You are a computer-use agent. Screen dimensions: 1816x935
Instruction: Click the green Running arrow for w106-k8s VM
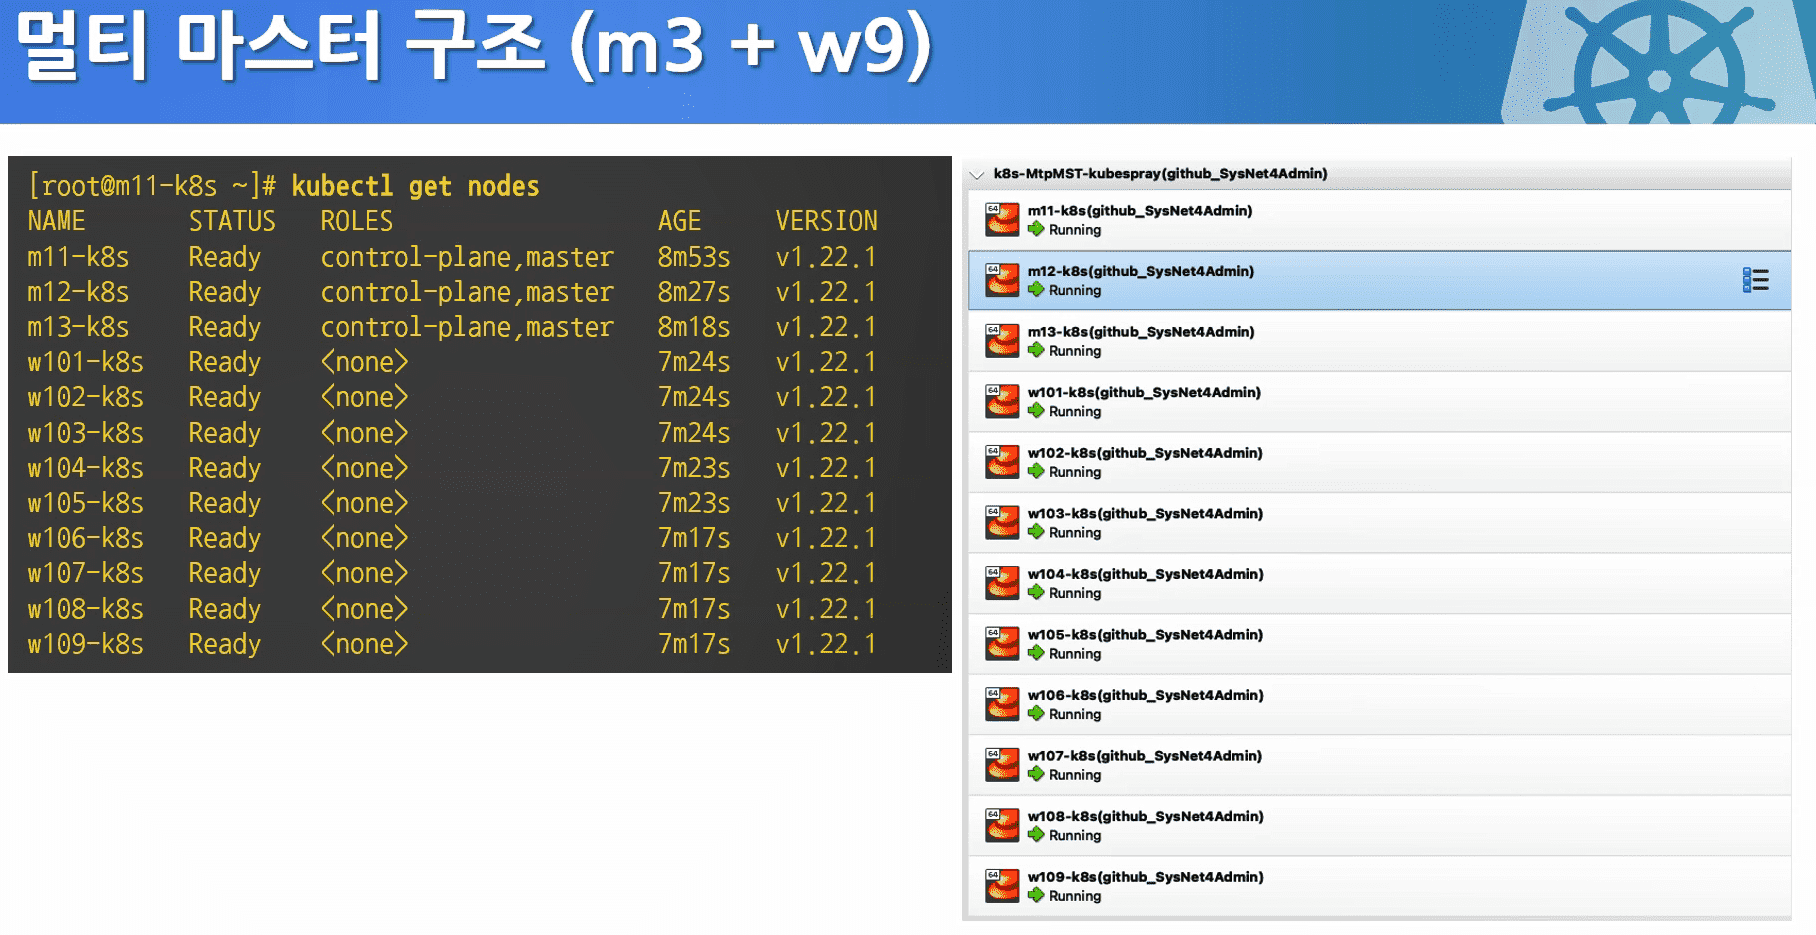(x=1036, y=713)
